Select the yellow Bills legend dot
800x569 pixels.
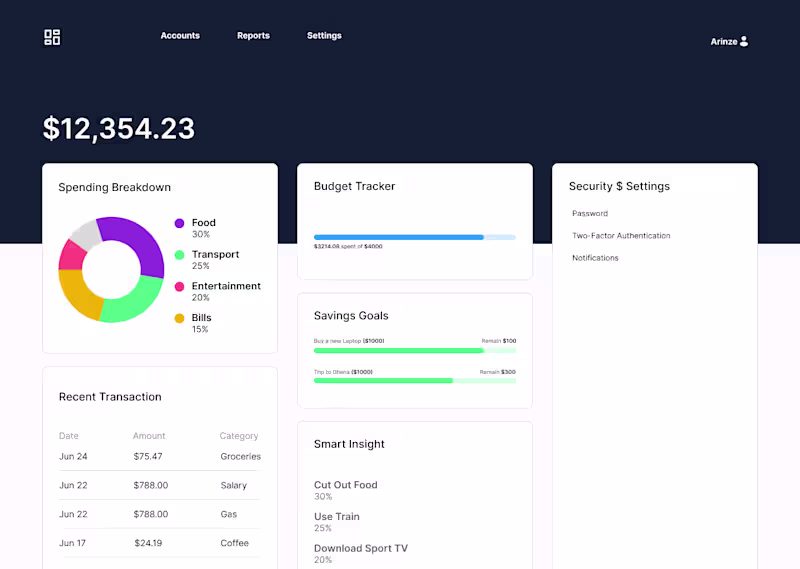[x=180, y=318]
